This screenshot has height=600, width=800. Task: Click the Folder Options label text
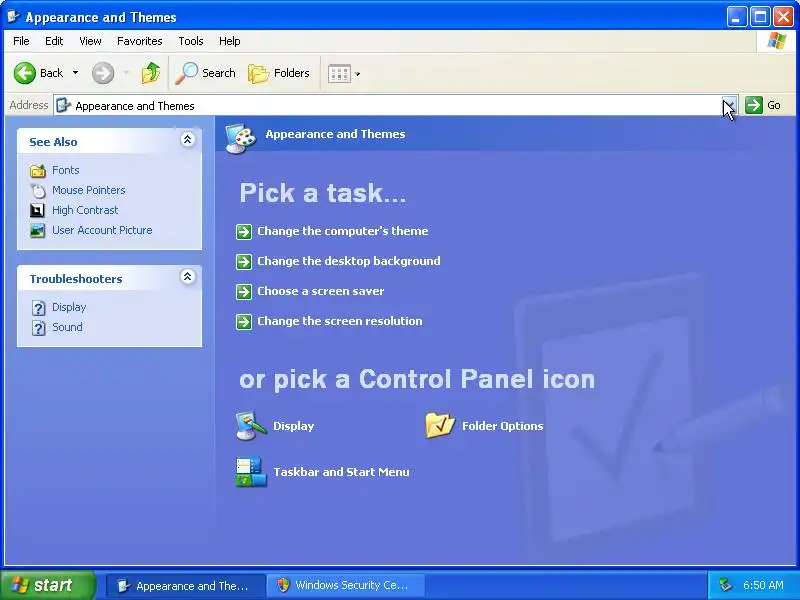click(503, 426)
